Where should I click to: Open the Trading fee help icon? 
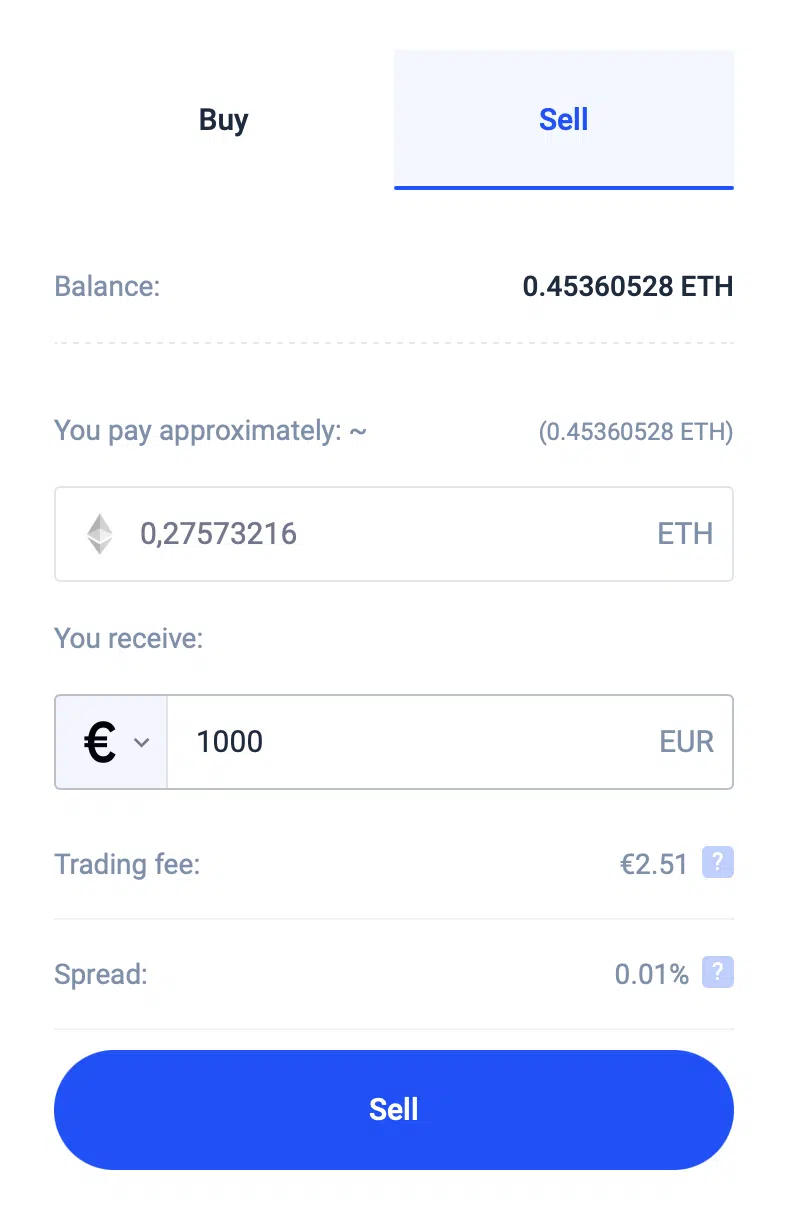[718, 862]
